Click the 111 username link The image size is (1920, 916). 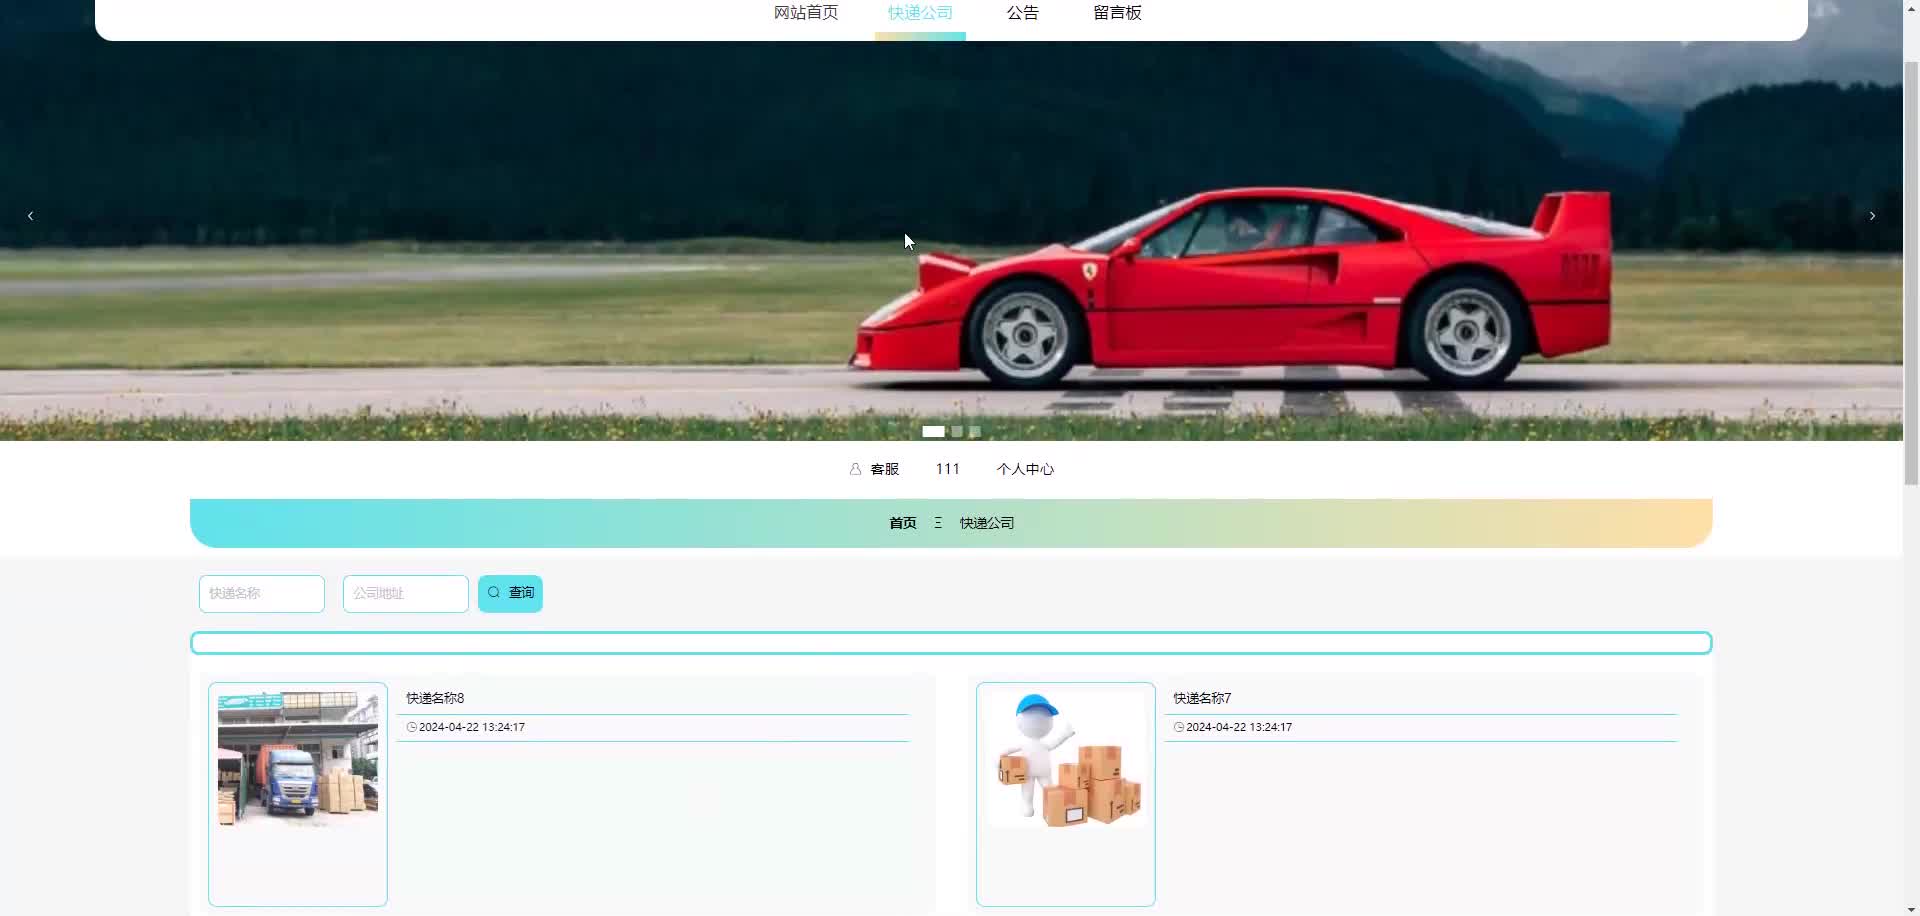coord(948,469)
